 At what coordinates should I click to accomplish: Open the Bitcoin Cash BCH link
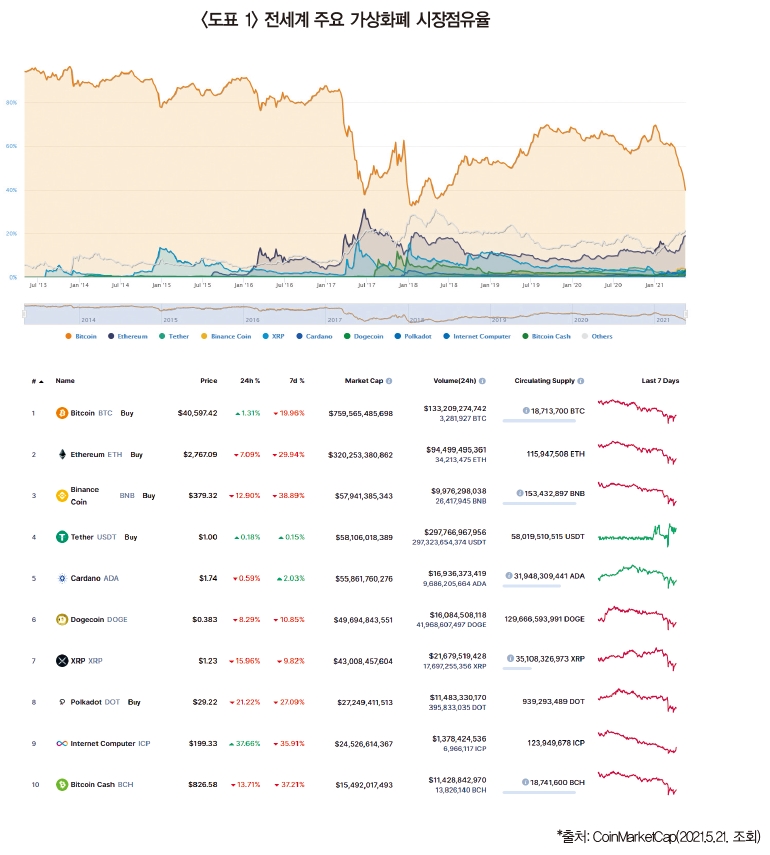pyautogui.click(x=102, y=785)
